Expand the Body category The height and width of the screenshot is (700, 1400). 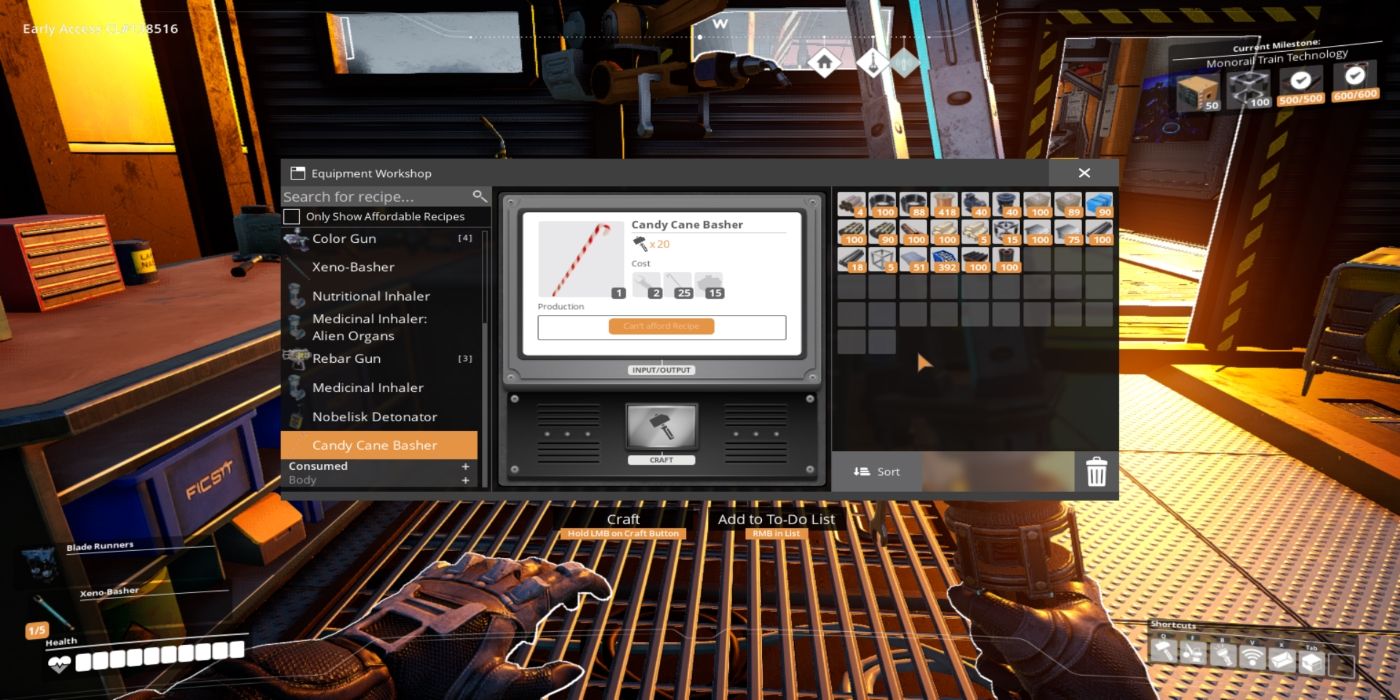point(465,481)
